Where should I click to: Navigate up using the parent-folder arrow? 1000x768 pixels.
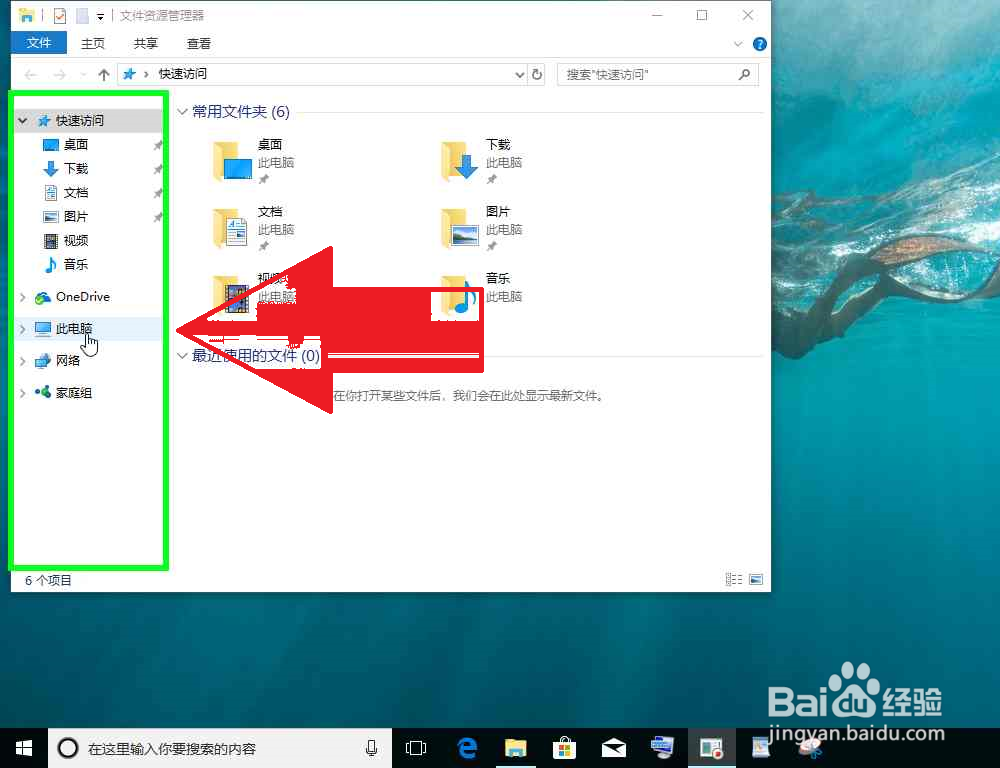(x=104, y=74)
